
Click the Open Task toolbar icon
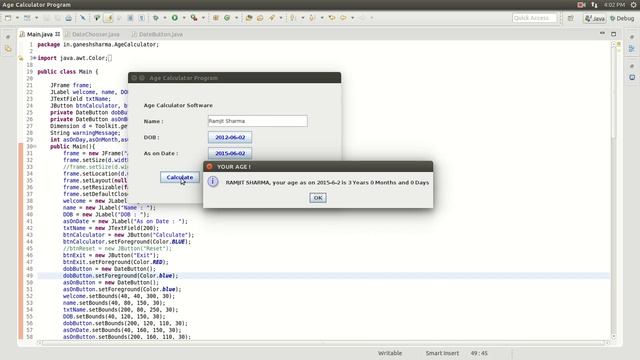(260, 18)
